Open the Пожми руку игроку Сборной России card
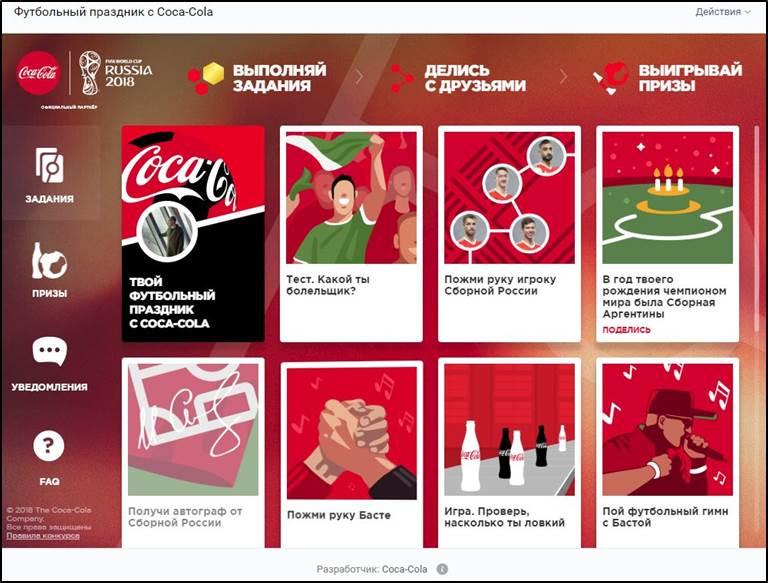The height and width of the screenshot is (583, 768). click(509, 234)
